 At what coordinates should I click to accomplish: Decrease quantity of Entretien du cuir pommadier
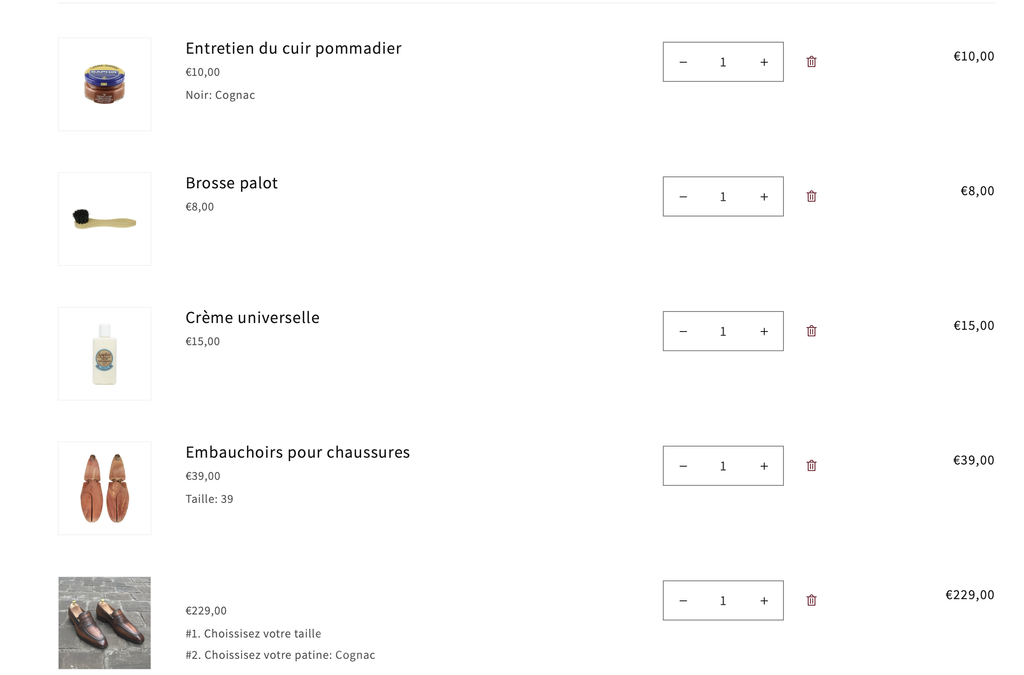tap(683, 62)
